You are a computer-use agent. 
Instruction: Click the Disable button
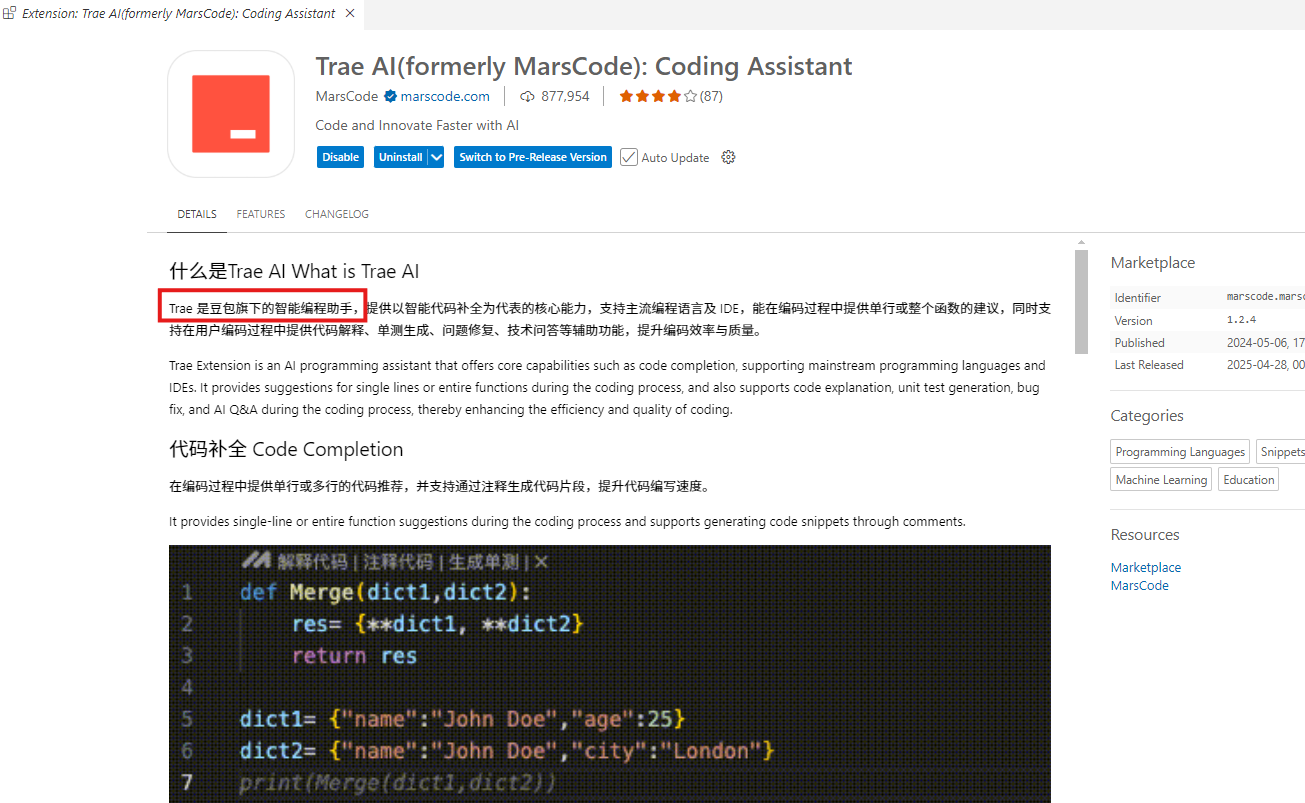tap(340, 157)
